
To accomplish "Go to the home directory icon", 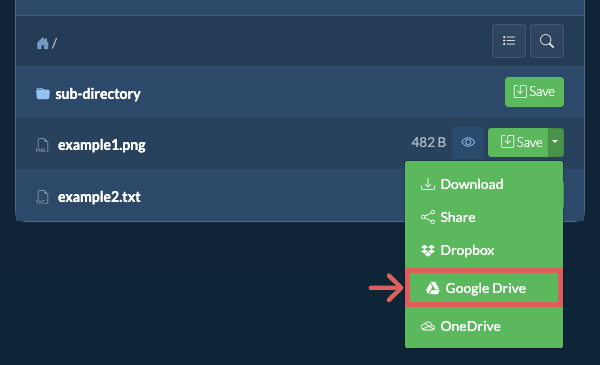I will tap(42, 43).
